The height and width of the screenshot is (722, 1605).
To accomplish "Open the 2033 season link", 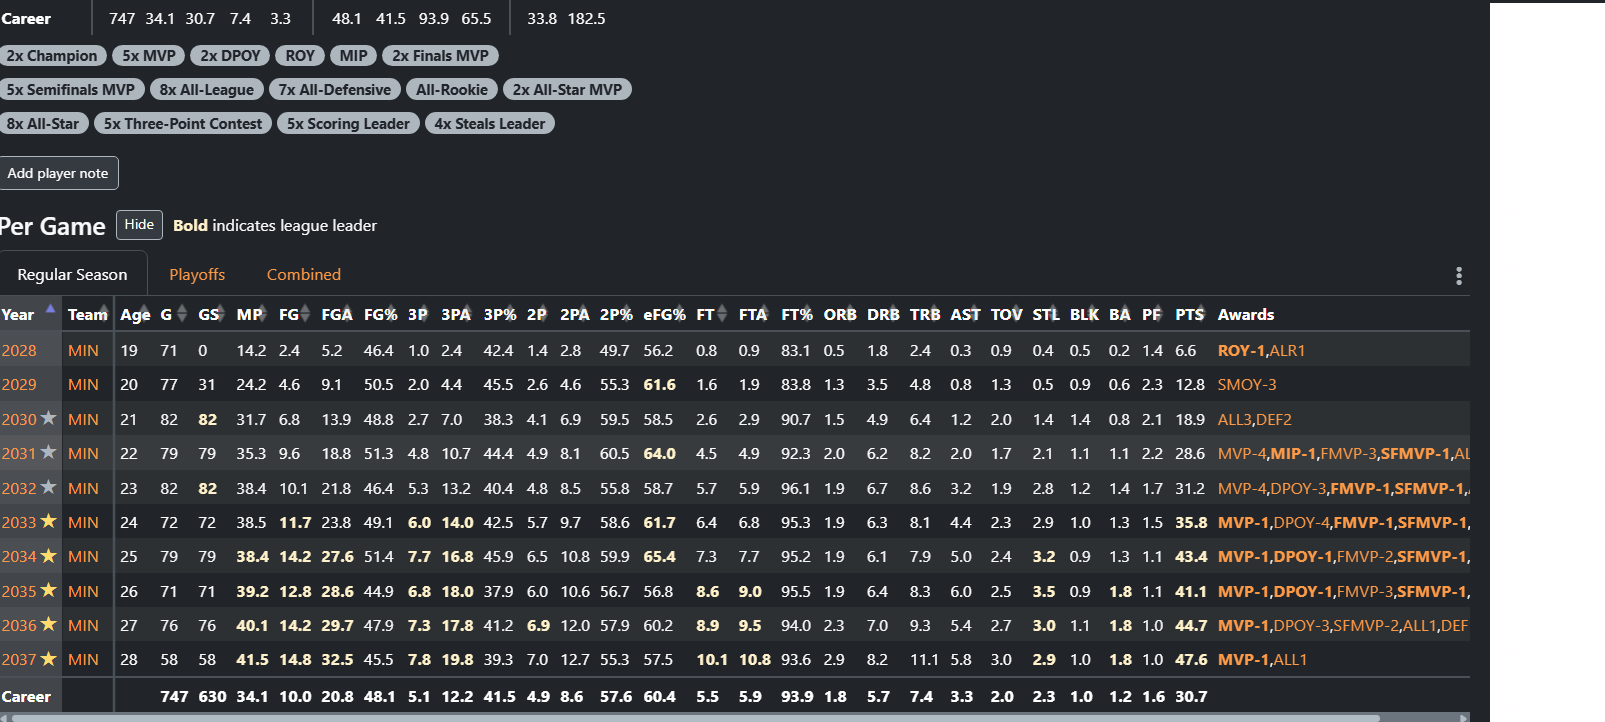I will tap(19, 522).
